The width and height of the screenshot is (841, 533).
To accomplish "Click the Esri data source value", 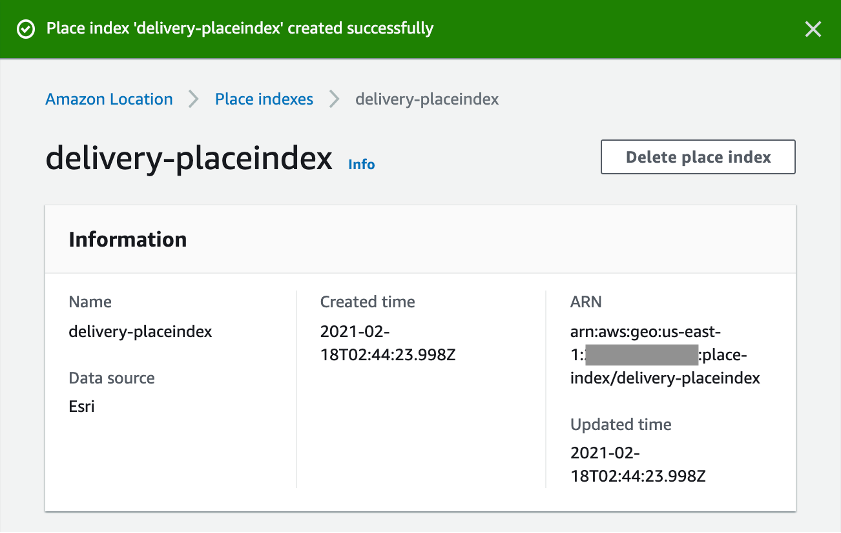I will click(82, 407).
